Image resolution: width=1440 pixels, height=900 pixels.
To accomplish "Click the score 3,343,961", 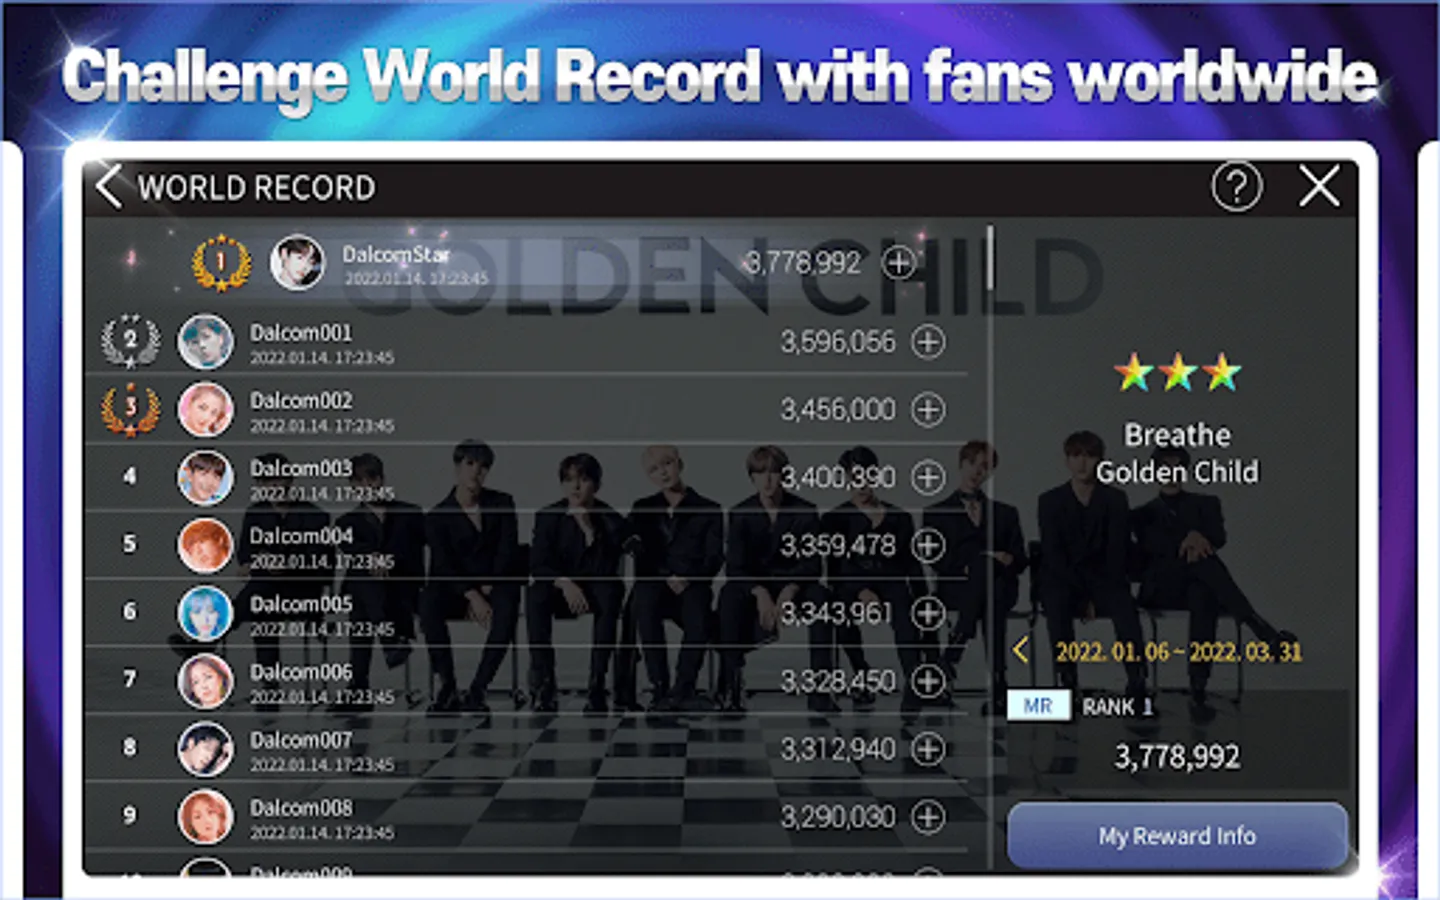I will click(836, 613).
